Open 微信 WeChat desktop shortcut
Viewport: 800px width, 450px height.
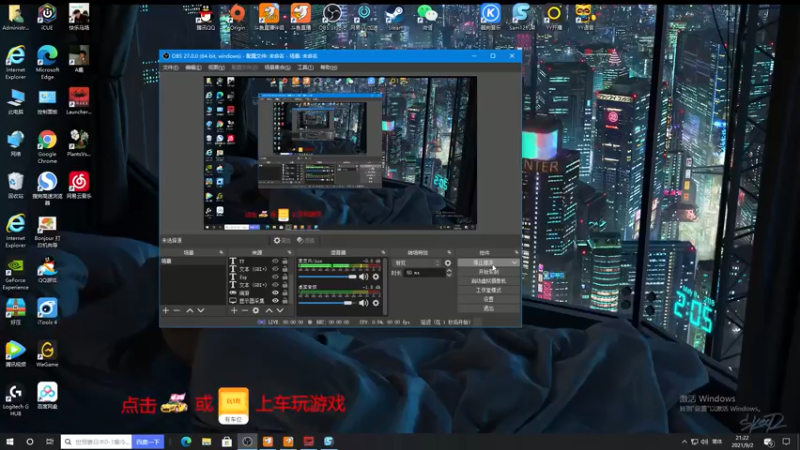tap(427, 17)
